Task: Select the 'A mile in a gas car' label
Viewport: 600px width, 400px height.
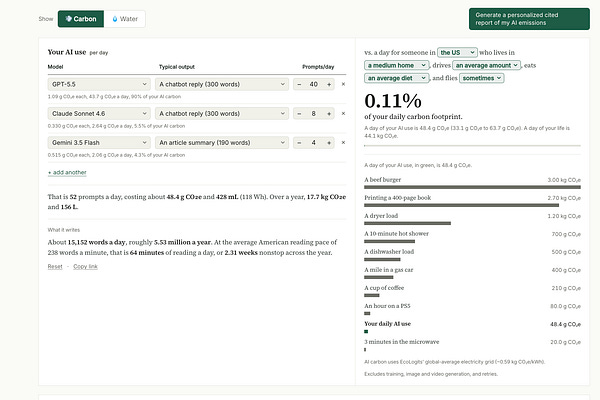Action: tap(389, 269)
